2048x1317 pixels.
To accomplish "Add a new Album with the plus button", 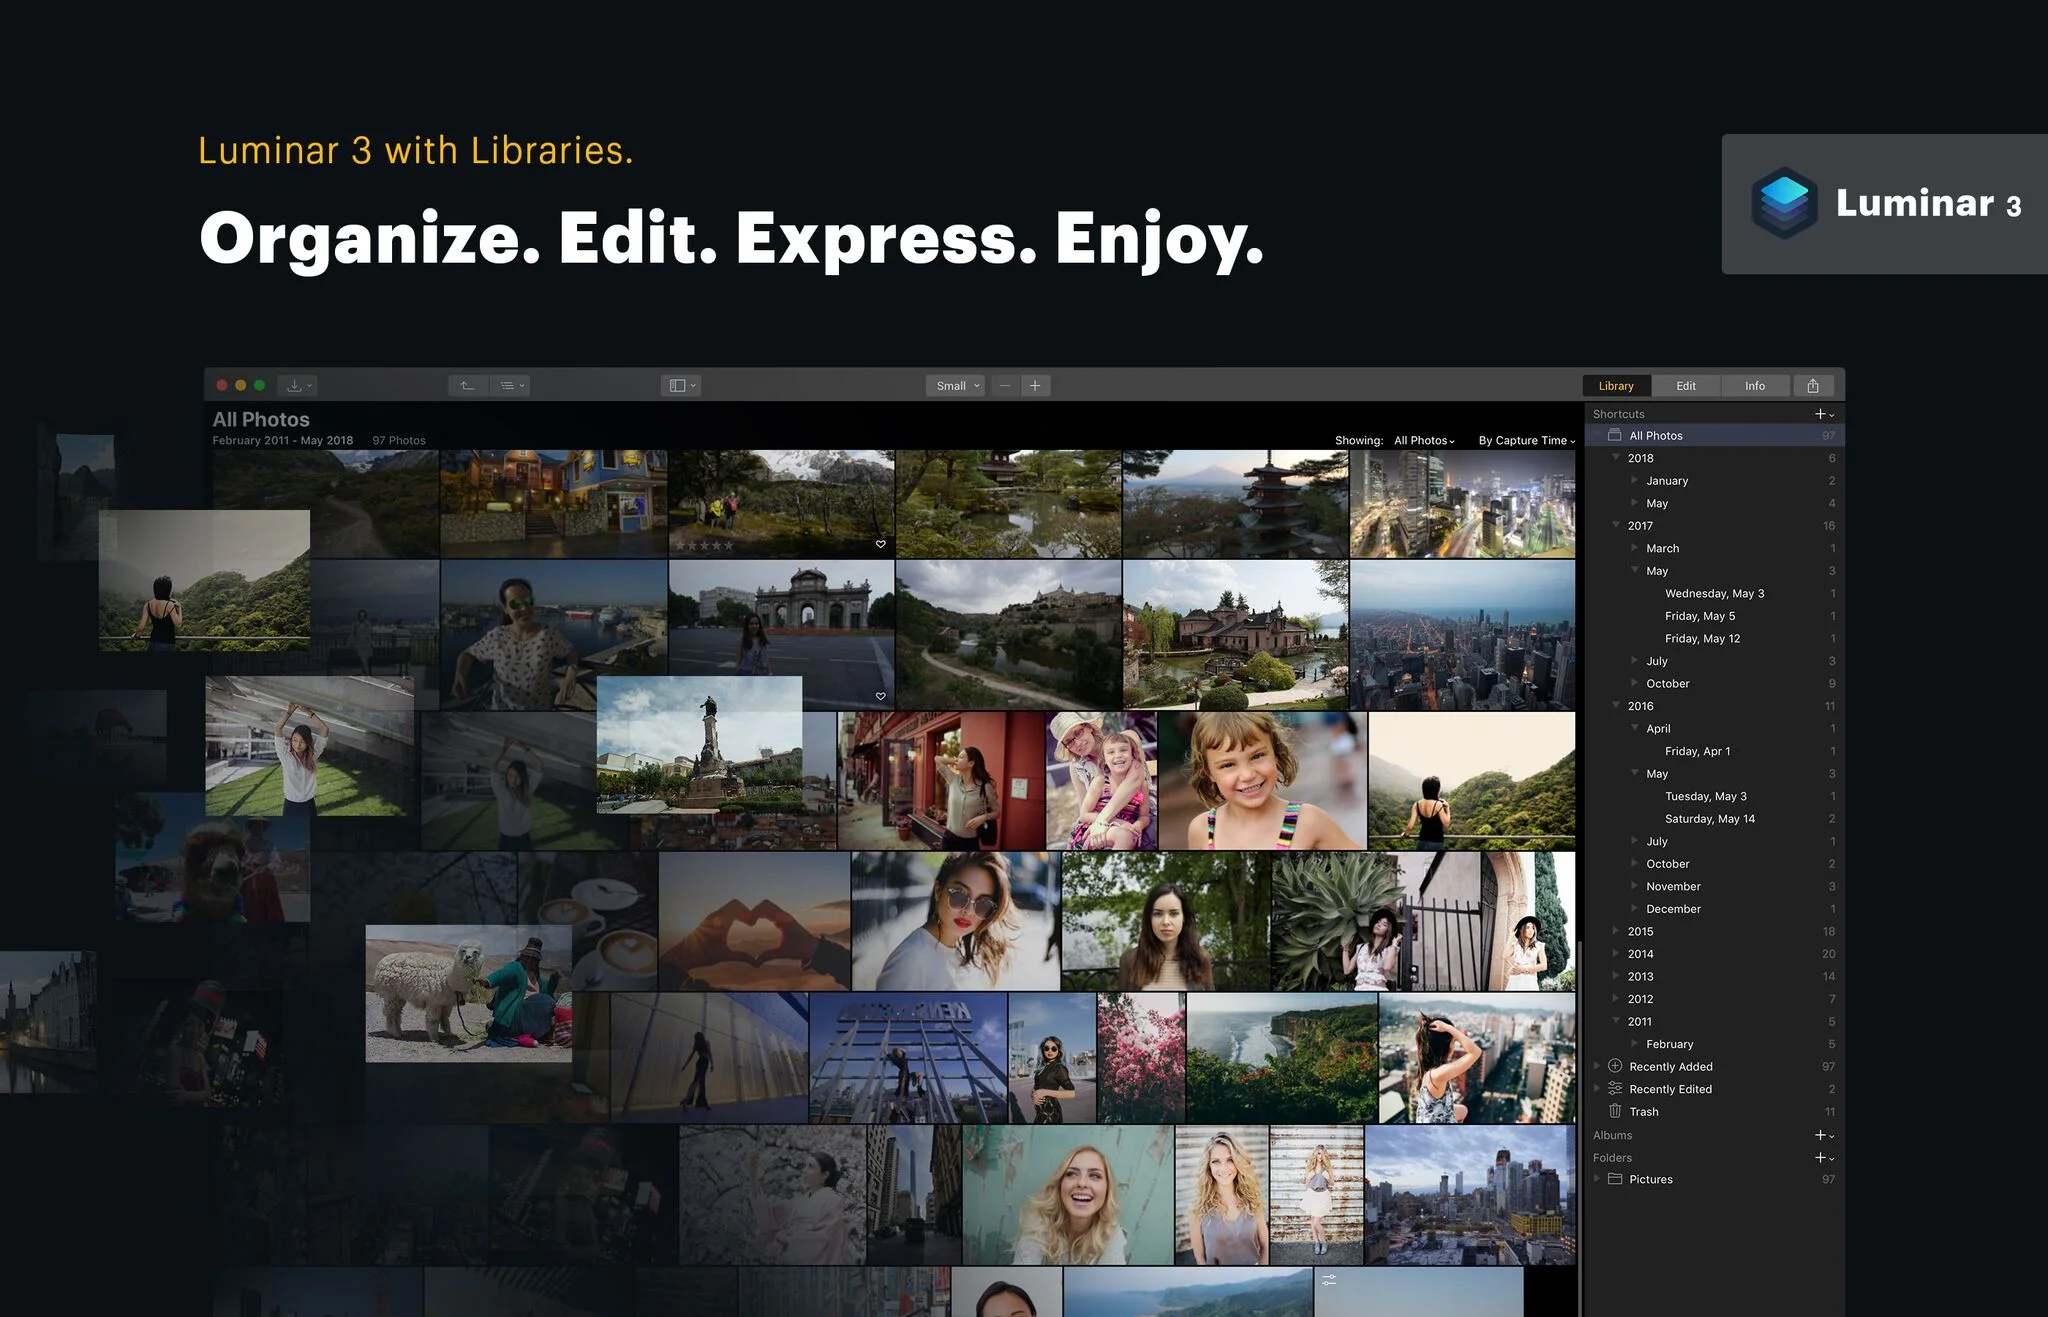I will tap(1820, 1135).
